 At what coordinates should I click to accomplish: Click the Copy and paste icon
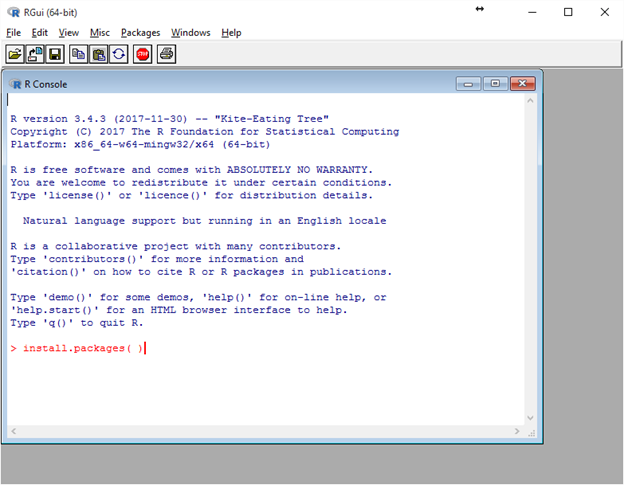pyautogui.click(x=119, y=54)
